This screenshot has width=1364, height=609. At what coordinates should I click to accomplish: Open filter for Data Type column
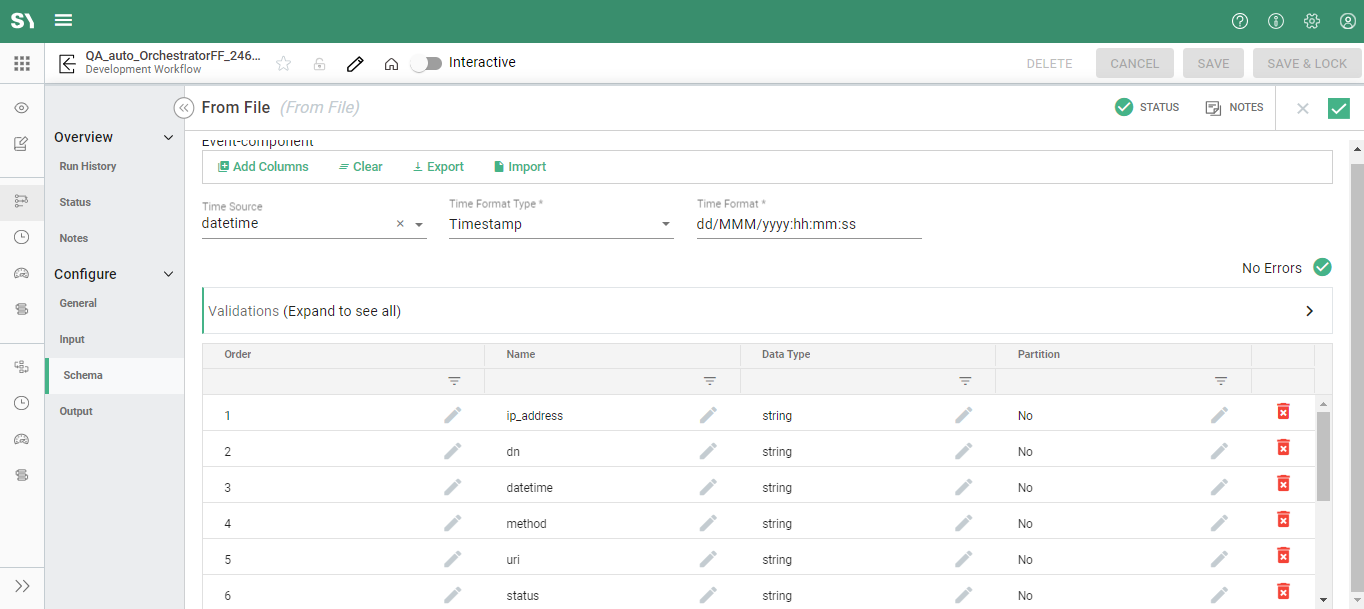coord(966,381)
